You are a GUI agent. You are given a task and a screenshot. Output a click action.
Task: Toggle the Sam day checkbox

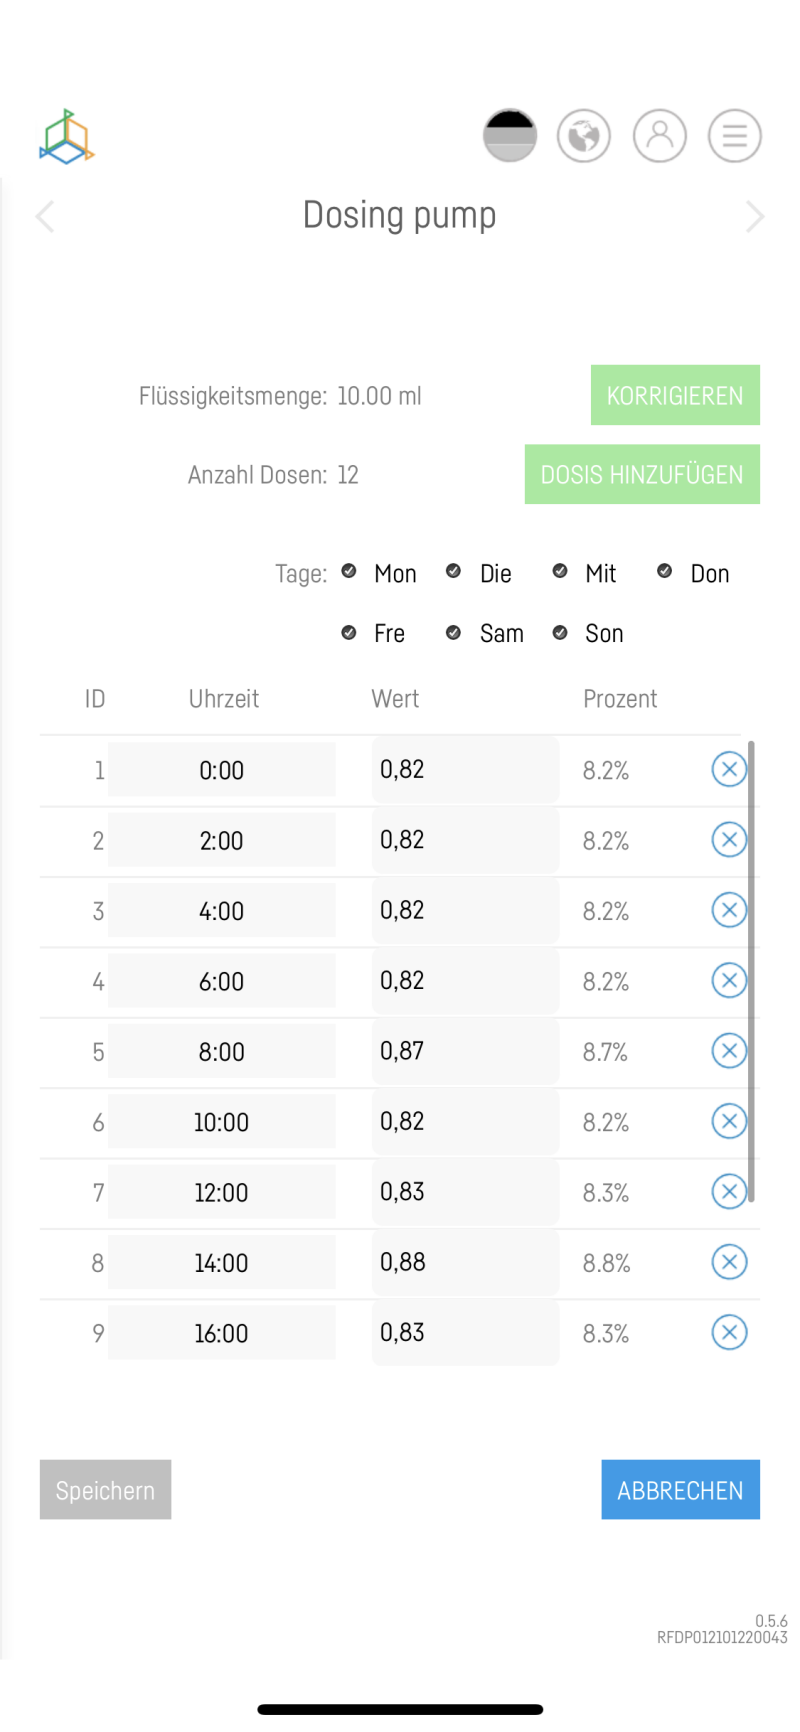(x=454, y=632)
